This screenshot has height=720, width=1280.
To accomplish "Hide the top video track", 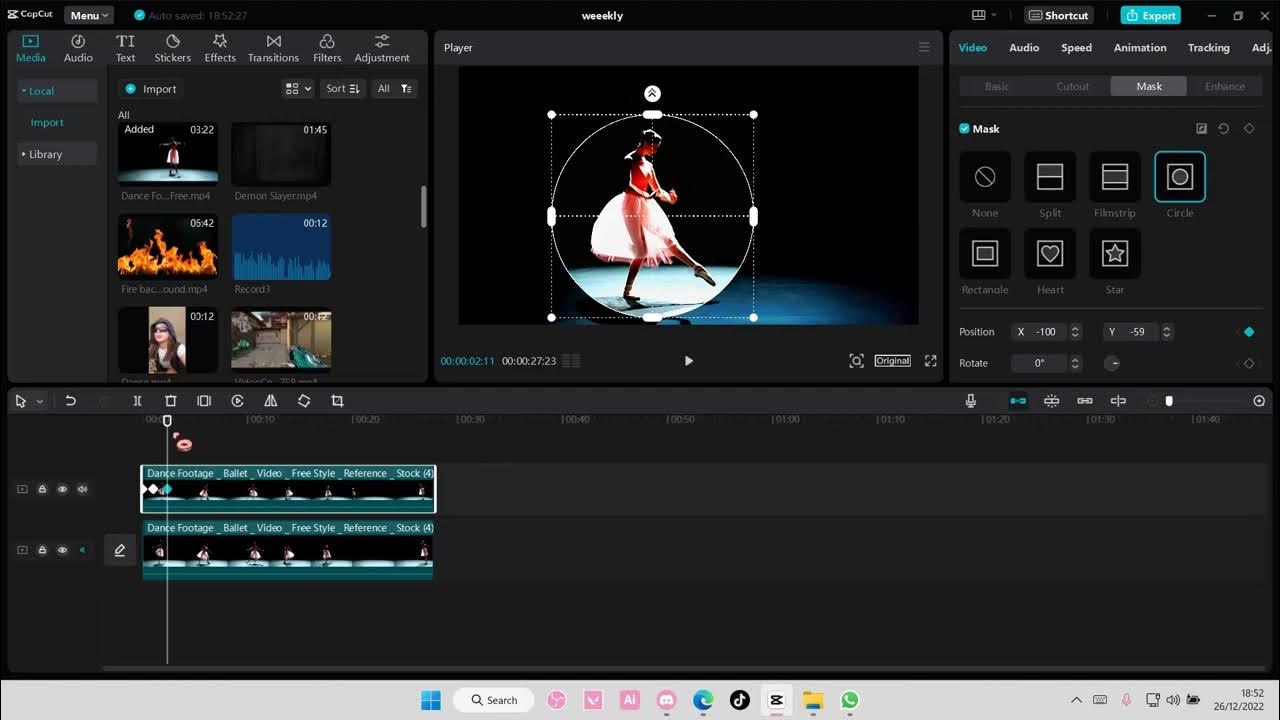I will click(x=62, y=489).
